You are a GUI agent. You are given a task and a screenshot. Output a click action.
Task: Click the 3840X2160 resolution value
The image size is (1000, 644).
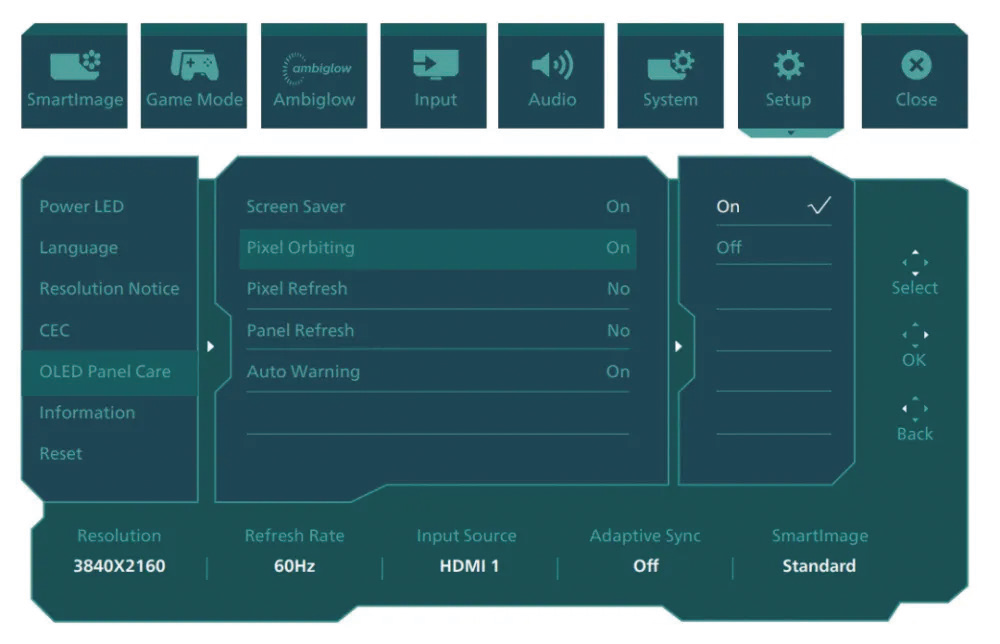point(119,566)
